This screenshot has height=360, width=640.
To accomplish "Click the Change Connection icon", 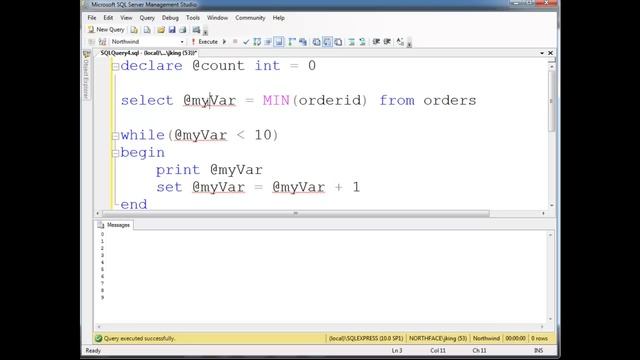I will click(102, 42).
